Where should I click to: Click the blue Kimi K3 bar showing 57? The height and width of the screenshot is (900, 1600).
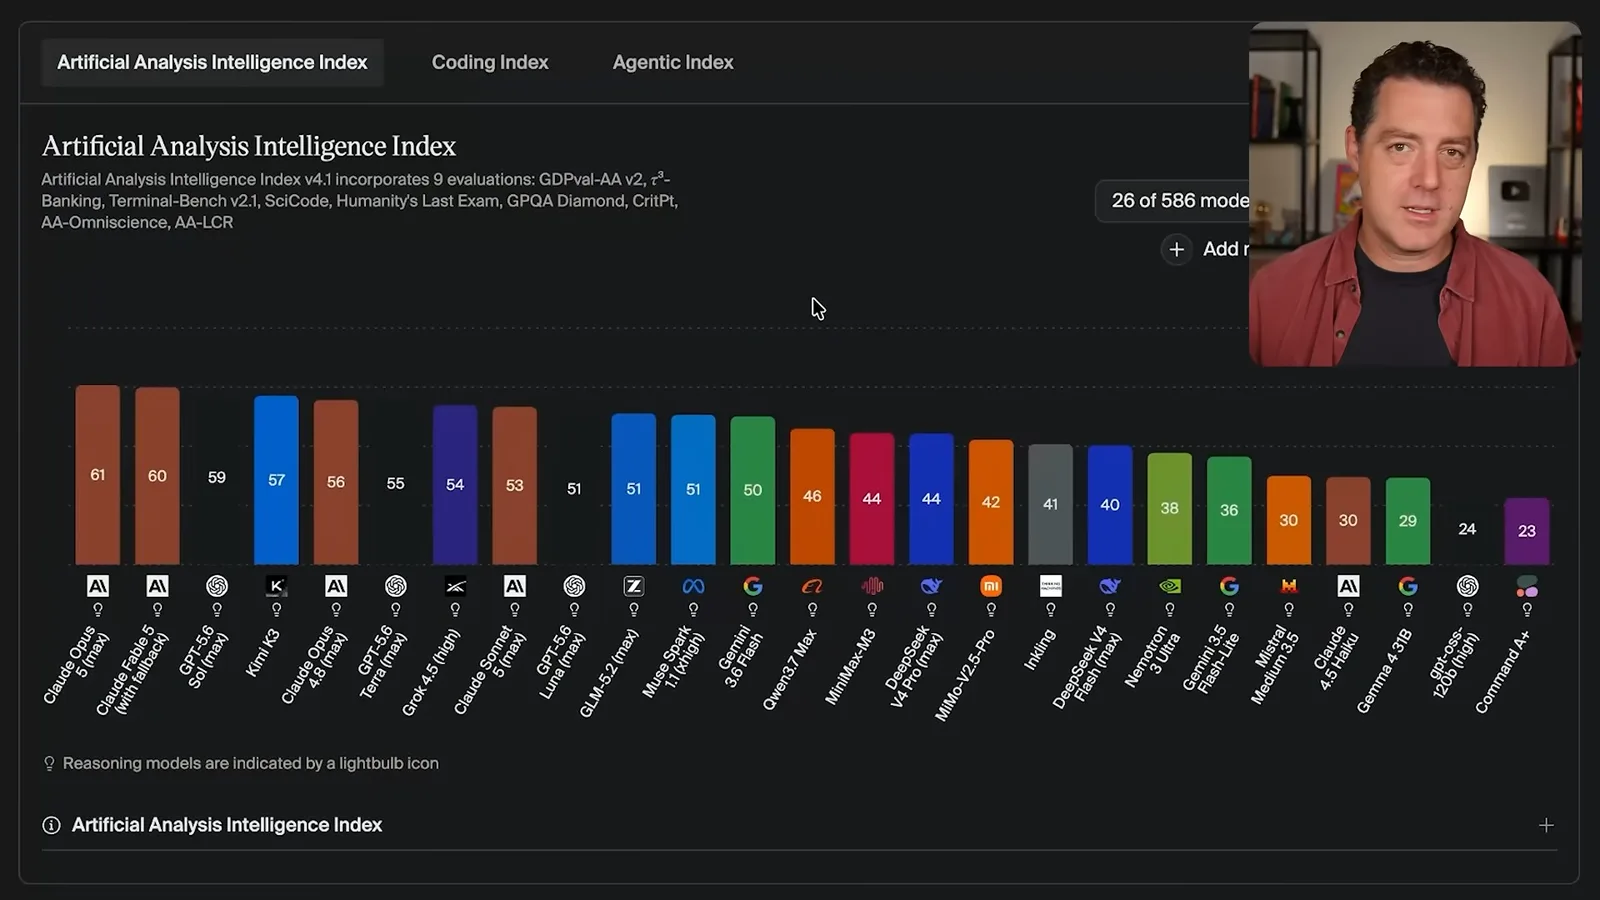(276, 480)
